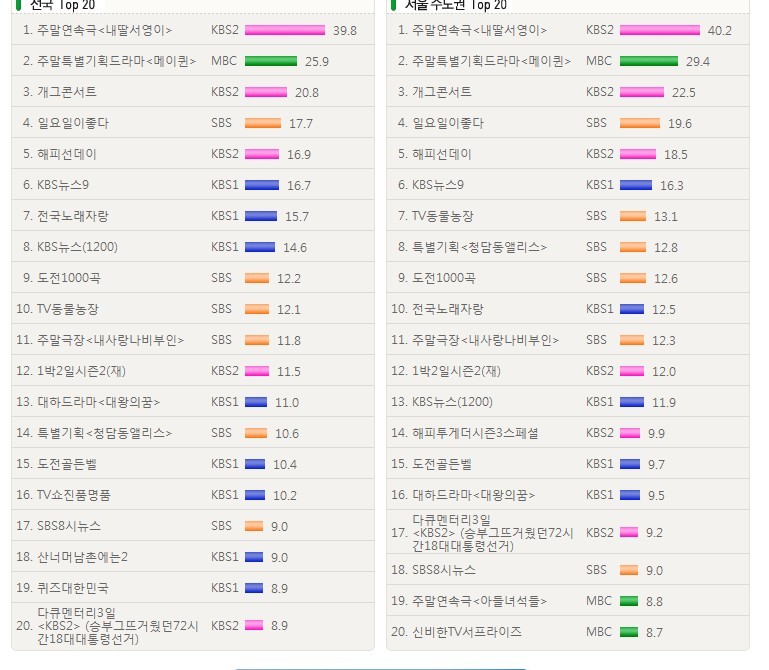769x670 pixels.
Task: Click rating value 40.2
Action: point(719,30)
